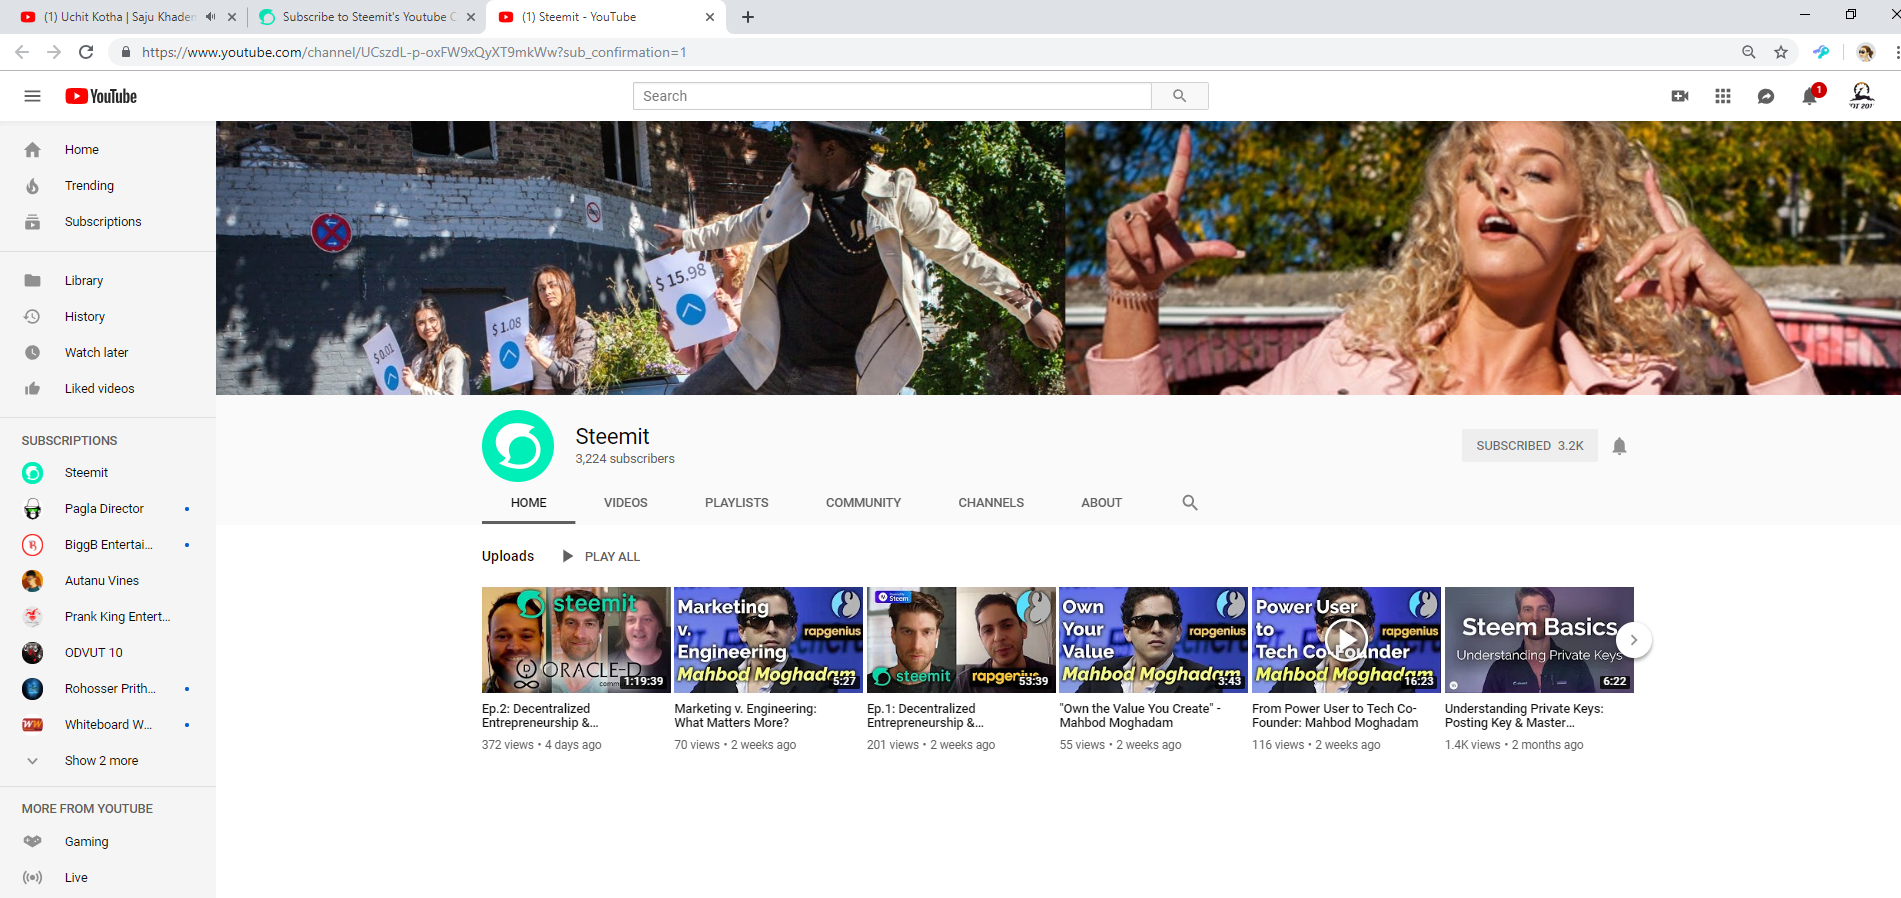Click the browser zoom magnifier icon
This screenshot has width=1901, height=898.
click(1749, 52)
